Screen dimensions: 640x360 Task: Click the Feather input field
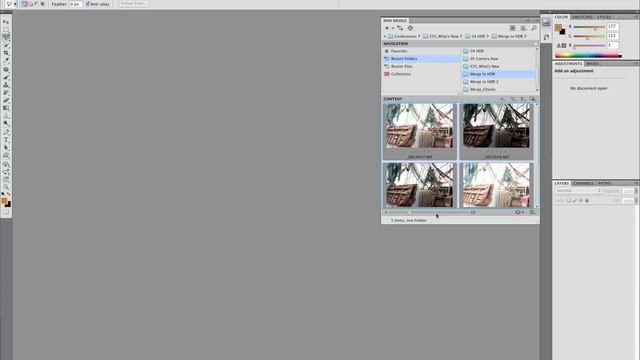point(75,4)
